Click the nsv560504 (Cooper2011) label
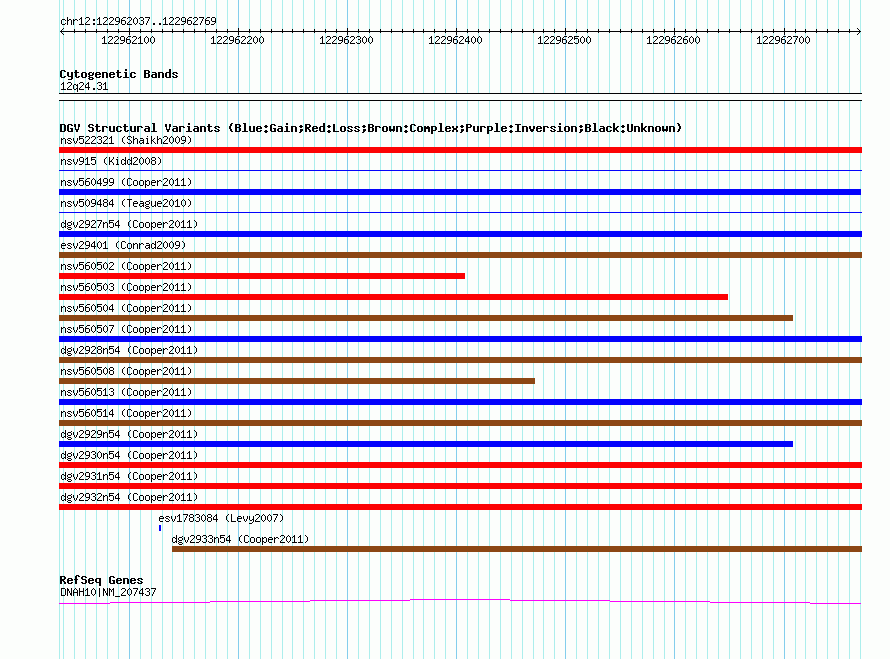This screenshot has width=890, height=659. [x=126, y=308]
